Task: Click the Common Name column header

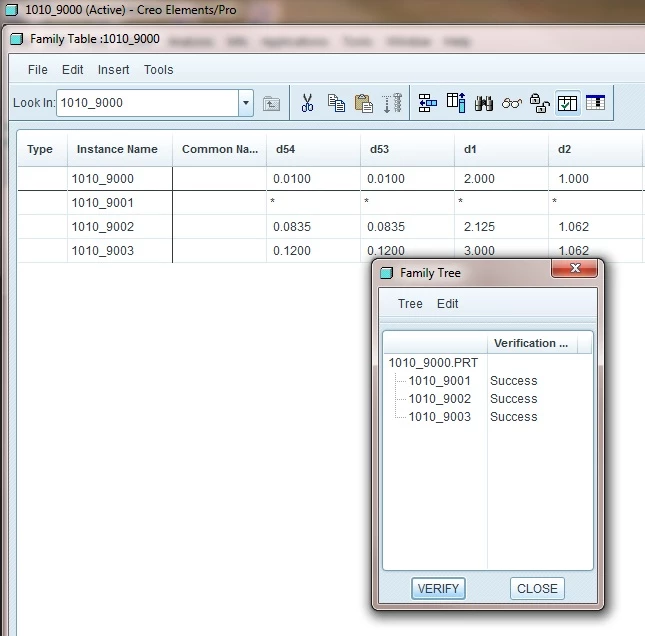Action: [x=220, y=149]
